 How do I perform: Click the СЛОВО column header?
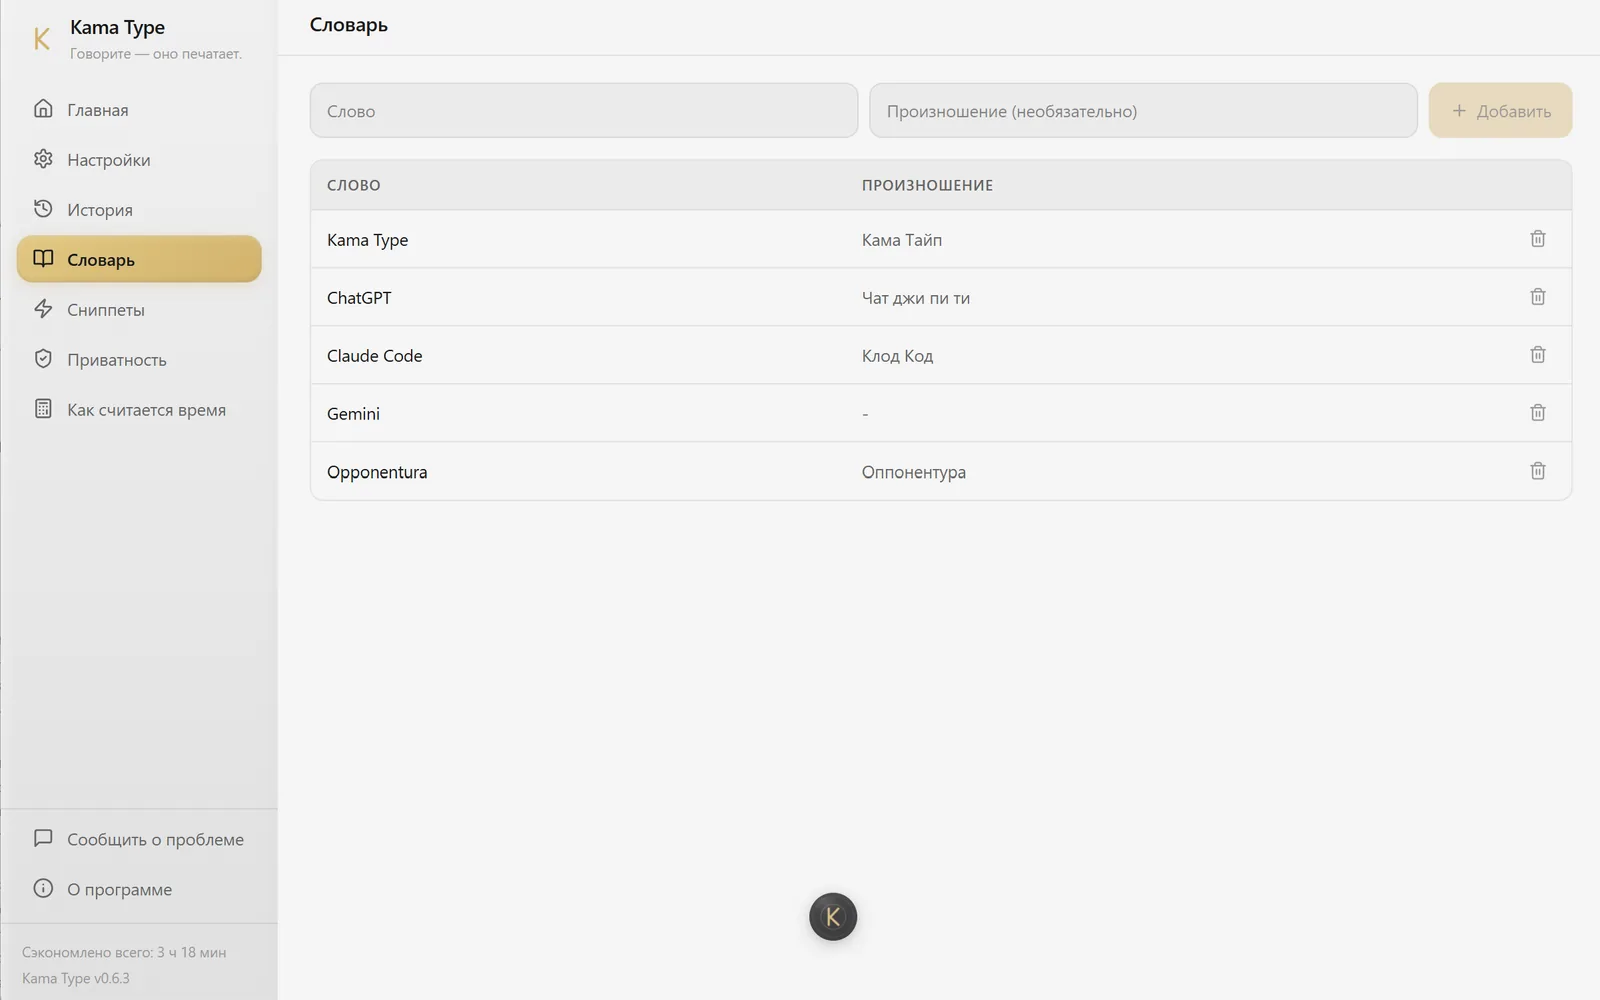pos(354,185)
